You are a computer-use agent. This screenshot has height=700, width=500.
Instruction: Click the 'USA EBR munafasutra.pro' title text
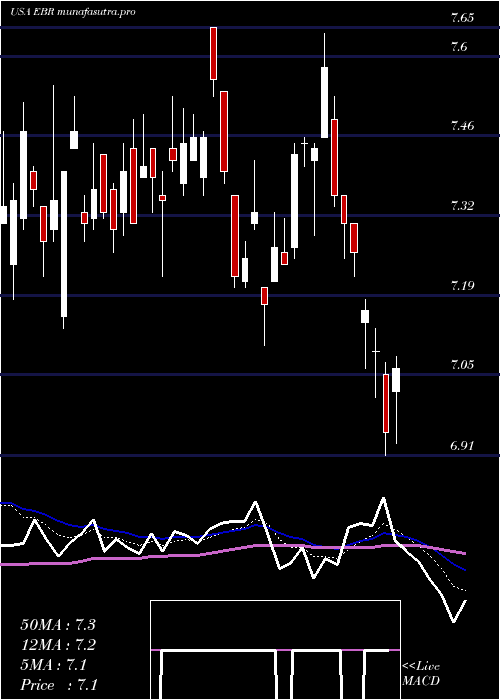tap(72, 12)
